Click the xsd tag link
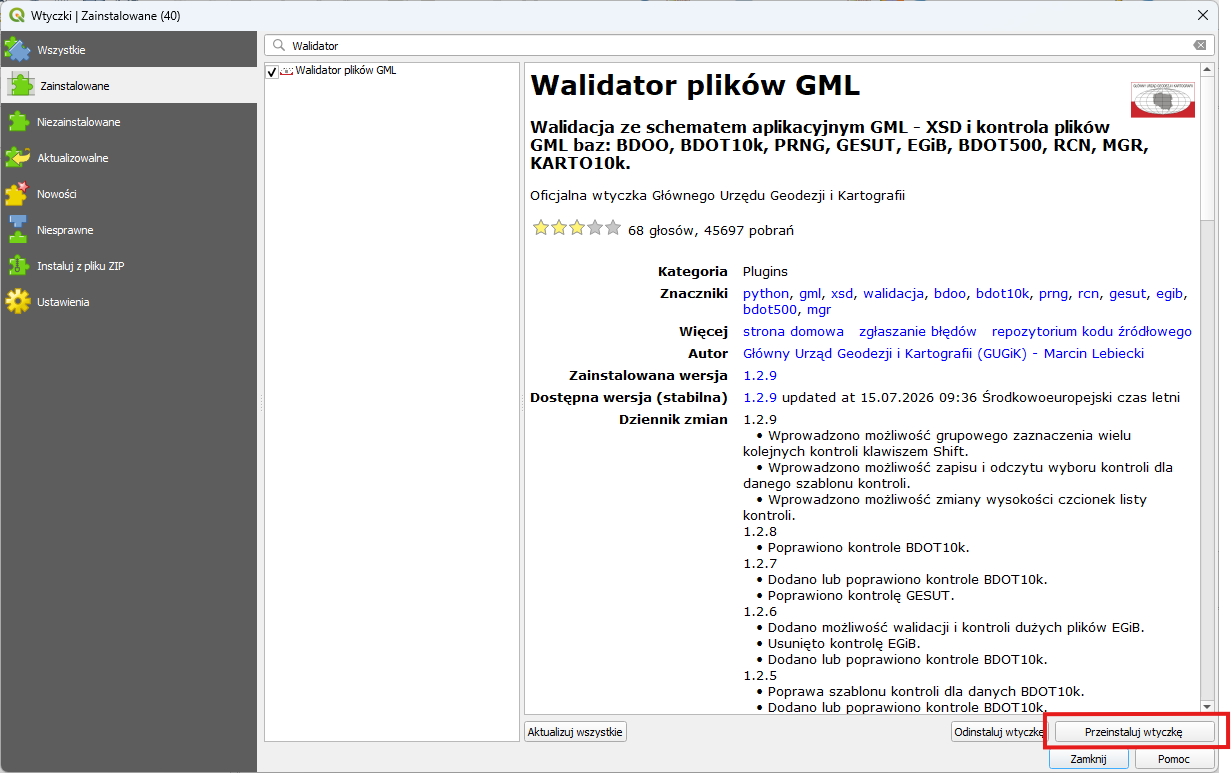The width and height of the screenshot is (1231, 773). [841, 293]
